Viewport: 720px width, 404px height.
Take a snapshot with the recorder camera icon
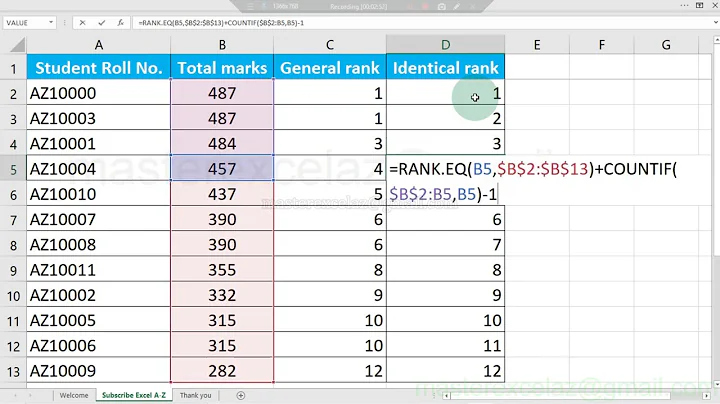pos(441,6)
